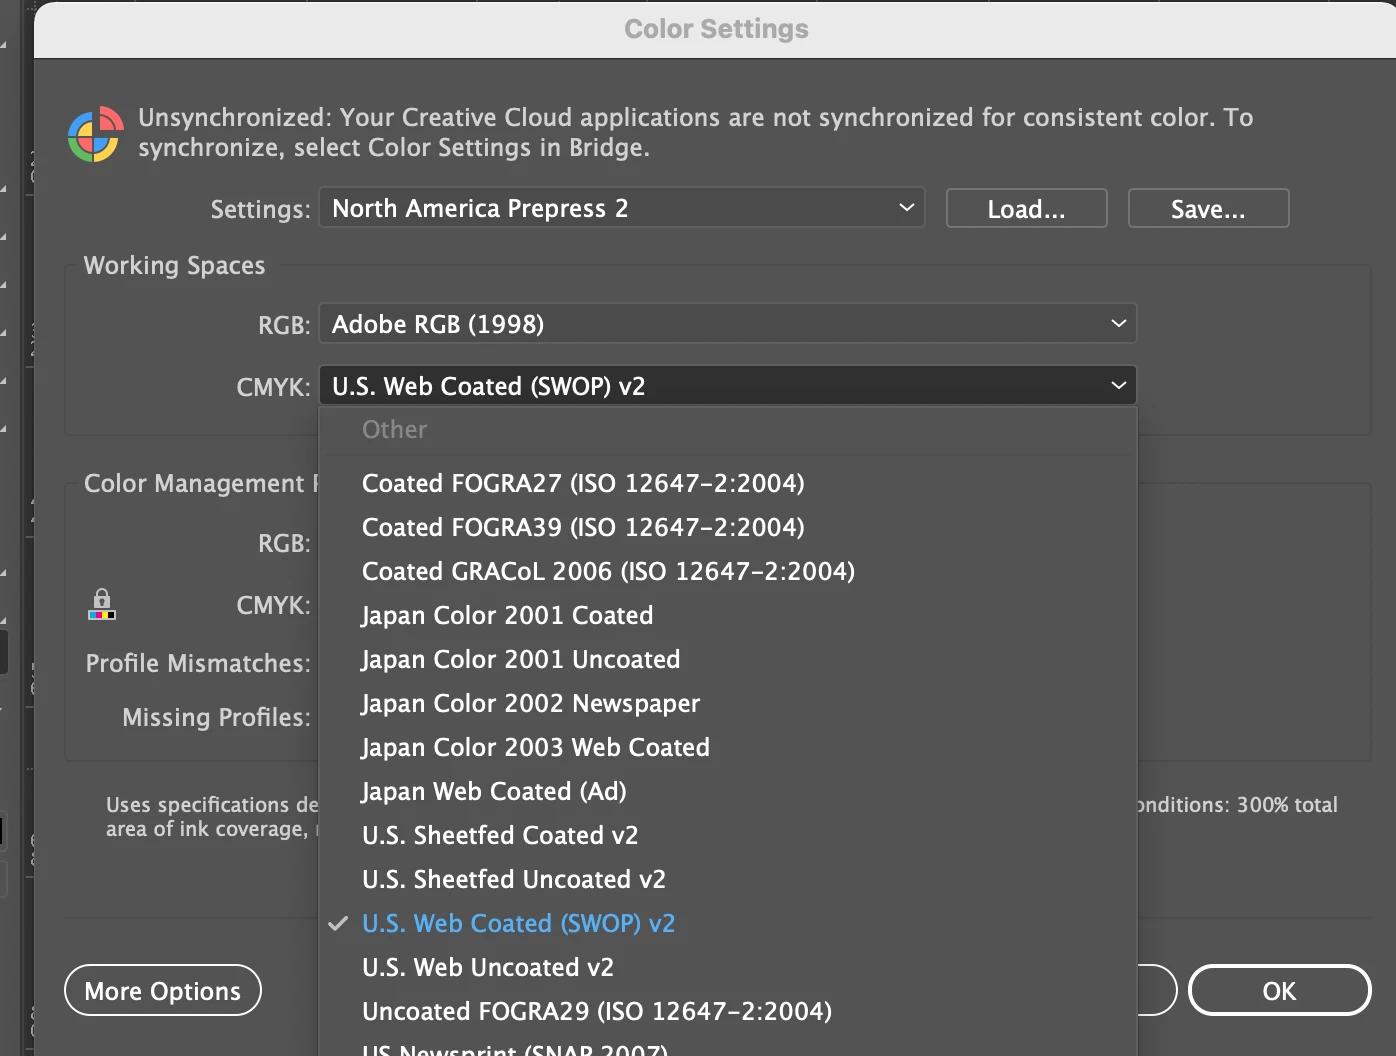Click the Missing Profiles label
The width and height of the screenshot is (1396, 1056).
click(216, 717)
